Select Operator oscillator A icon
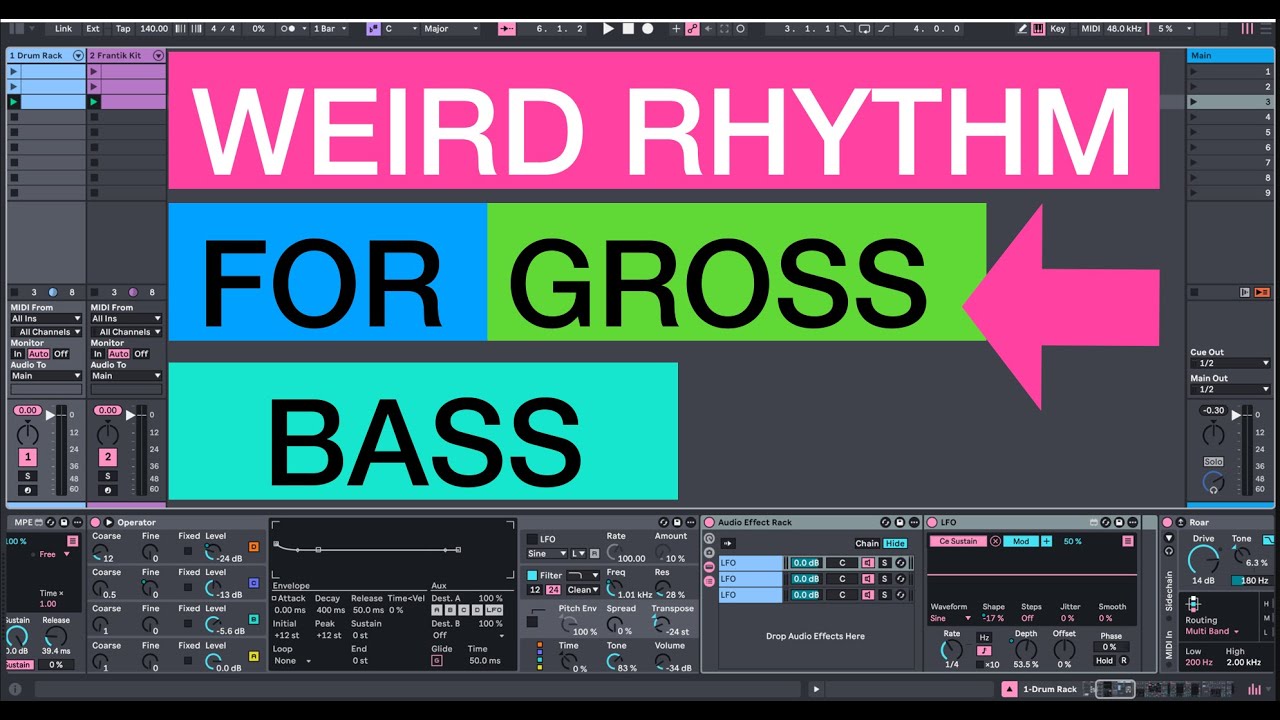 point(253,656)
